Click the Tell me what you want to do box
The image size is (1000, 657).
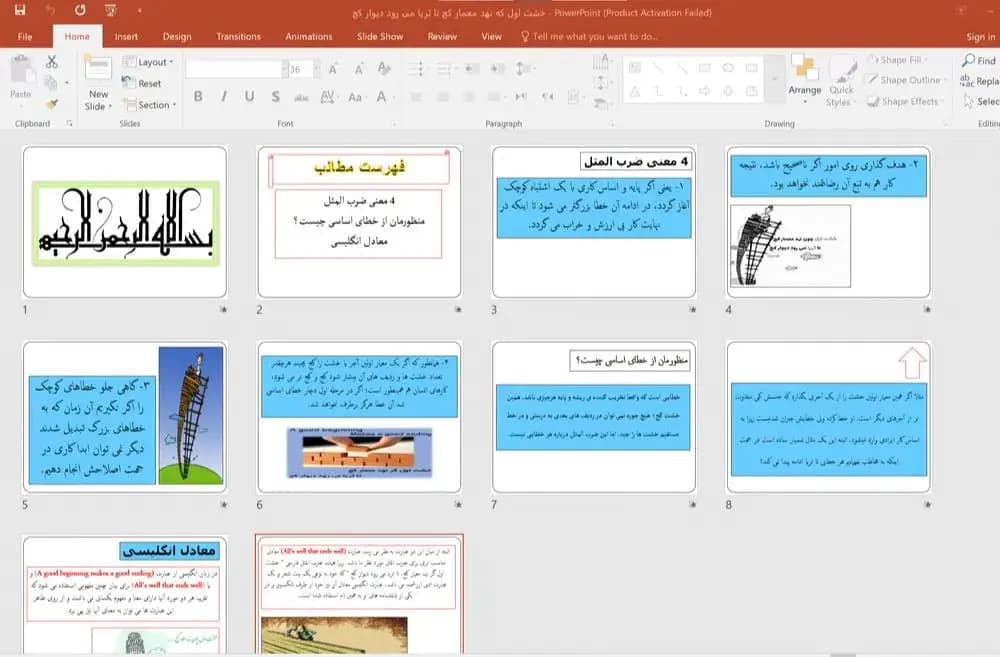590,36
